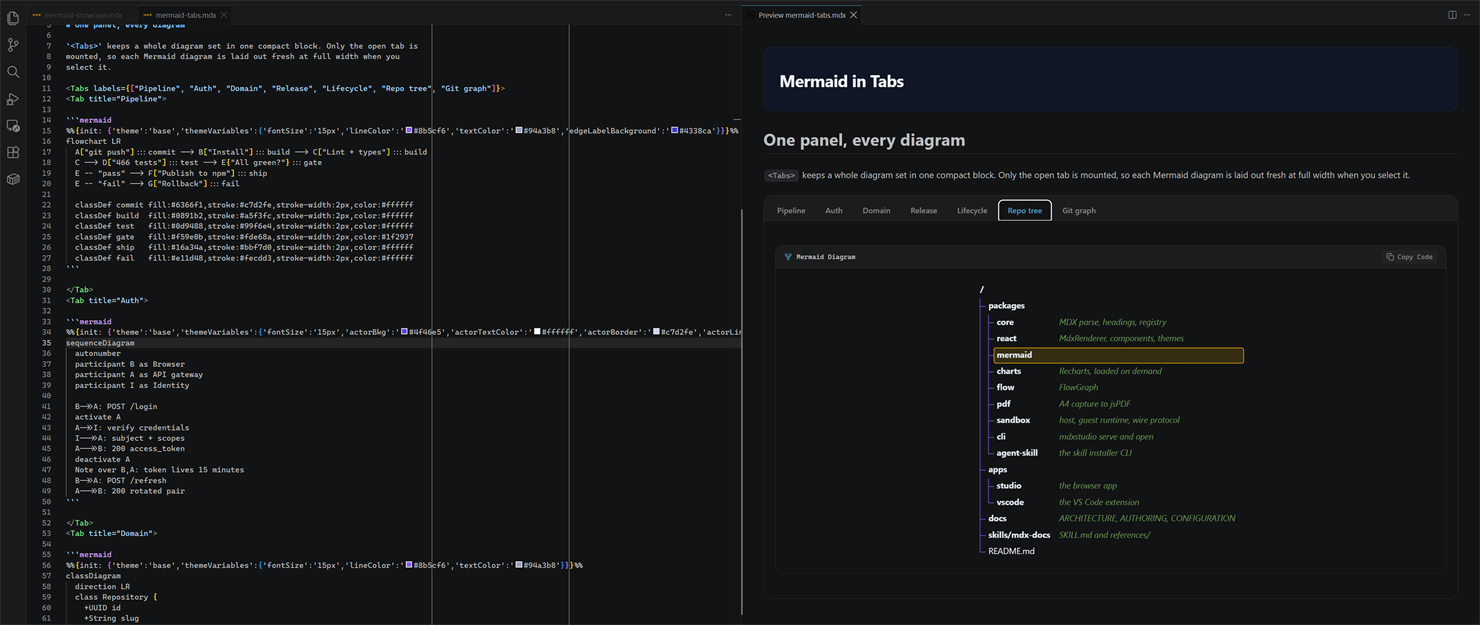Click the 'A4 capture to jsPDF' description
The image size is (1480, 625).
tap(1095, 404)
